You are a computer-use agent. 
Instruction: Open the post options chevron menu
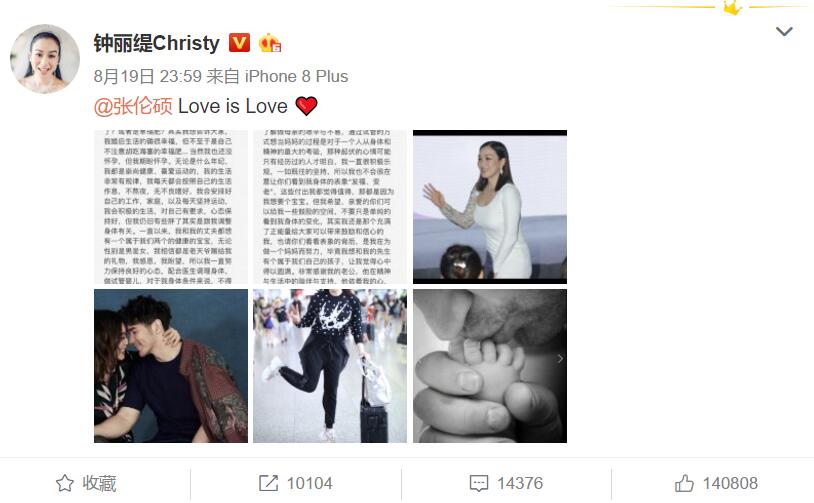coord(784,32)
